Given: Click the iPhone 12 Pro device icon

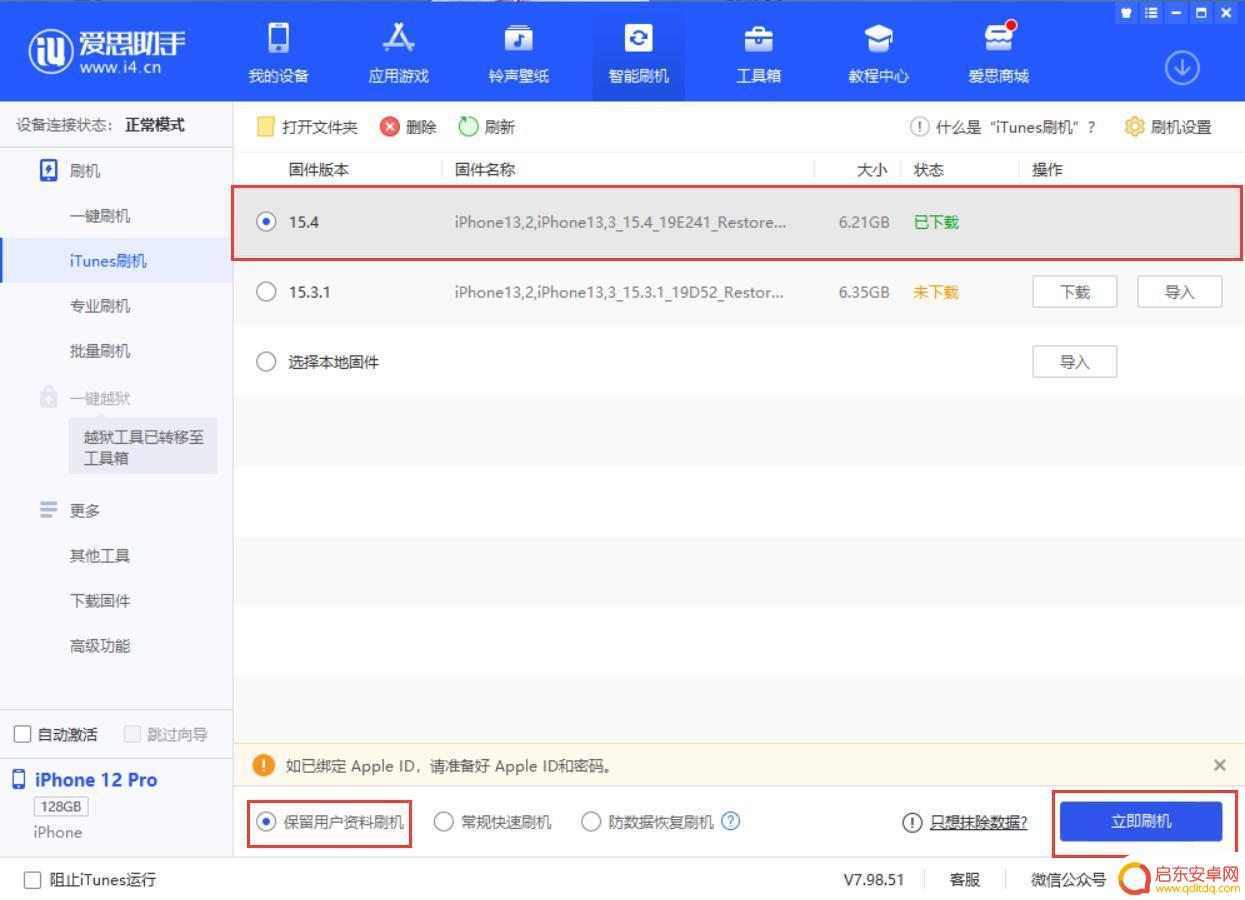Looking at the screenshot, I should tap(19, 779).
